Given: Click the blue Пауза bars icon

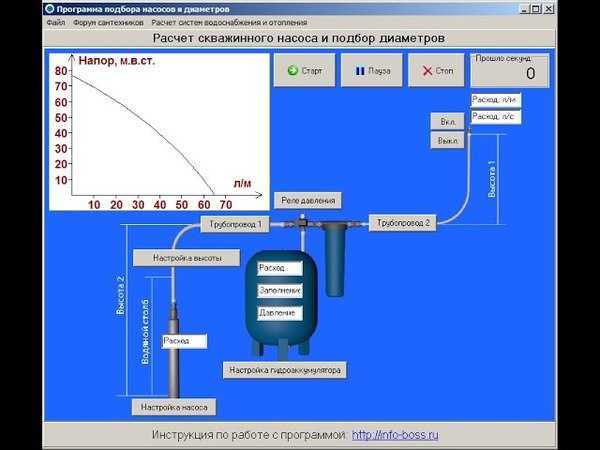Looking at the screenshot, I should pyautogui.click(x=360, y=71).
